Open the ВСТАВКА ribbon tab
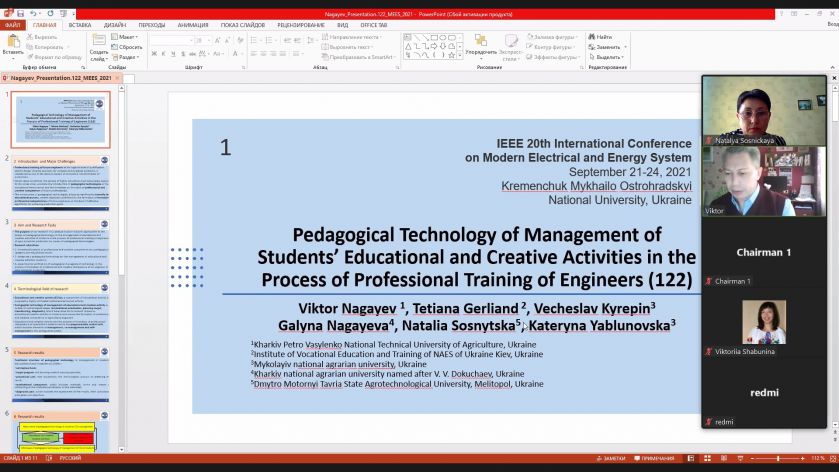Image resolution: width=839 pixels, height=472 pixels. tap(80, 25)
